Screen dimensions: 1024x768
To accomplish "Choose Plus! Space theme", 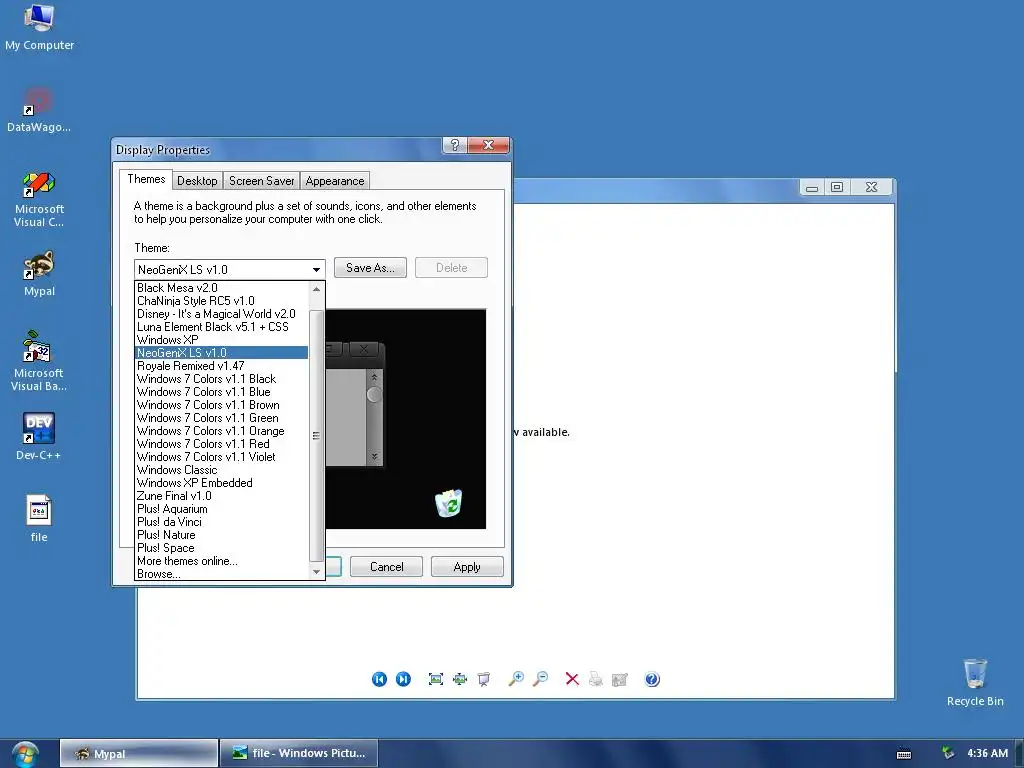I will click(221, 548).
